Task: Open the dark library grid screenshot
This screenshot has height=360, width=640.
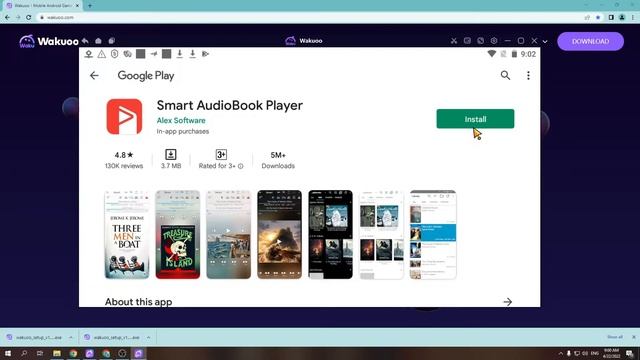Action: 330,235
